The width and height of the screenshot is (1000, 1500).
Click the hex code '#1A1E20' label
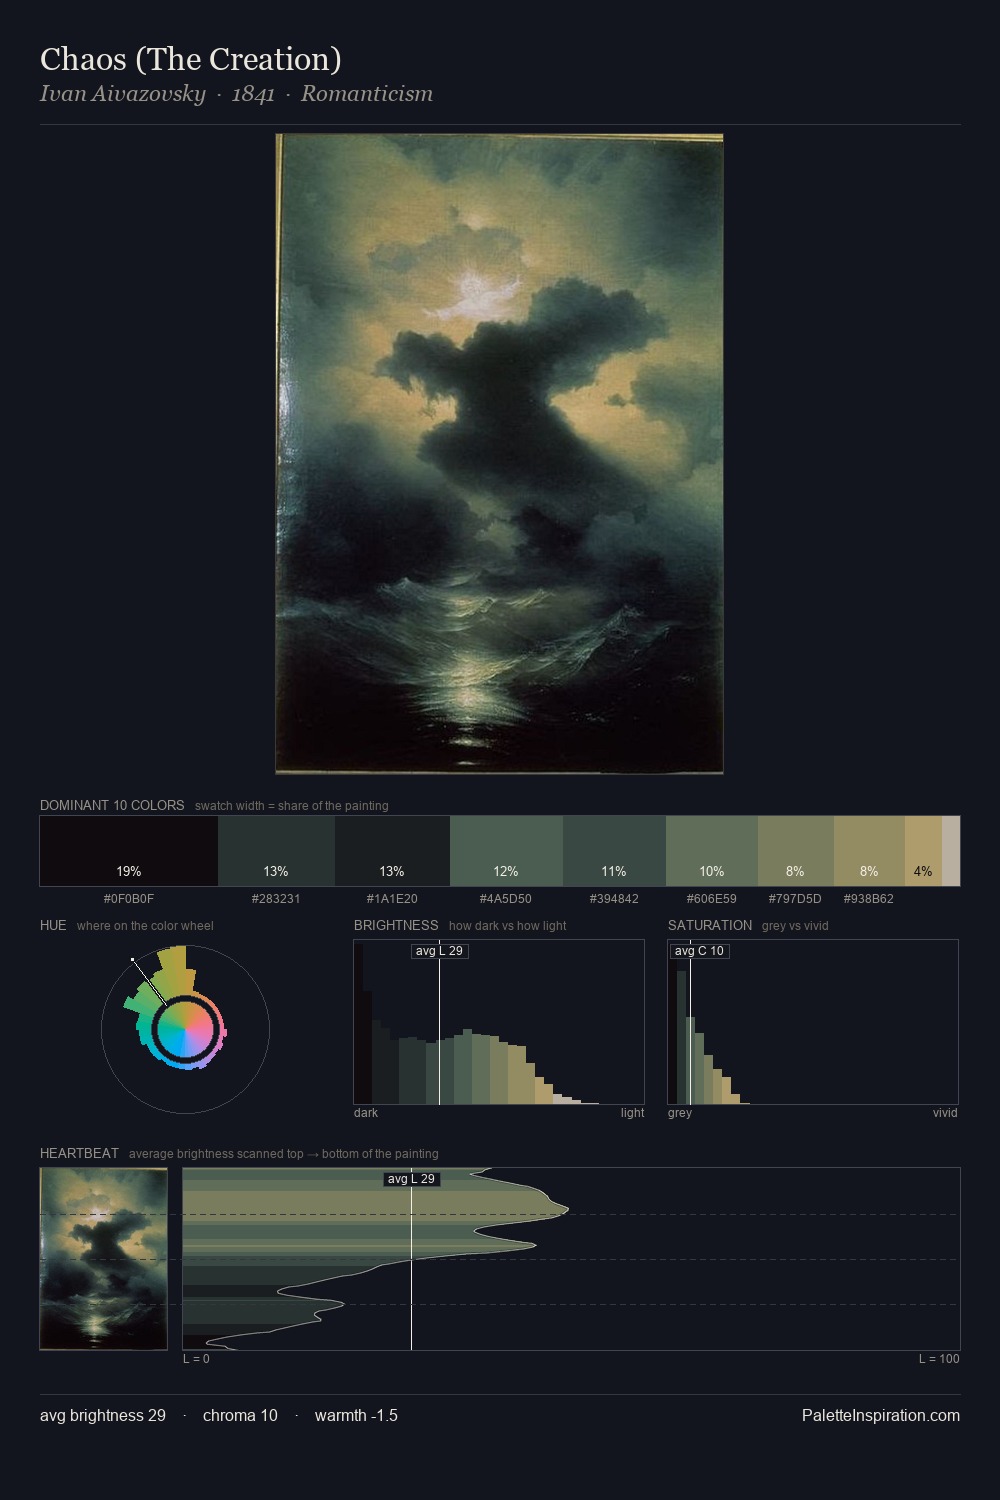[392, 899]
